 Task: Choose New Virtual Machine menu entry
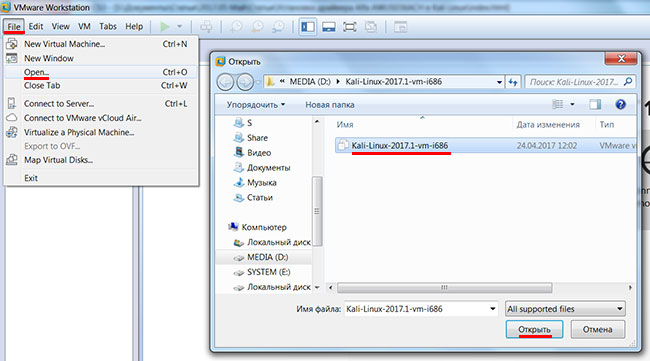click(x=100, y=44)
